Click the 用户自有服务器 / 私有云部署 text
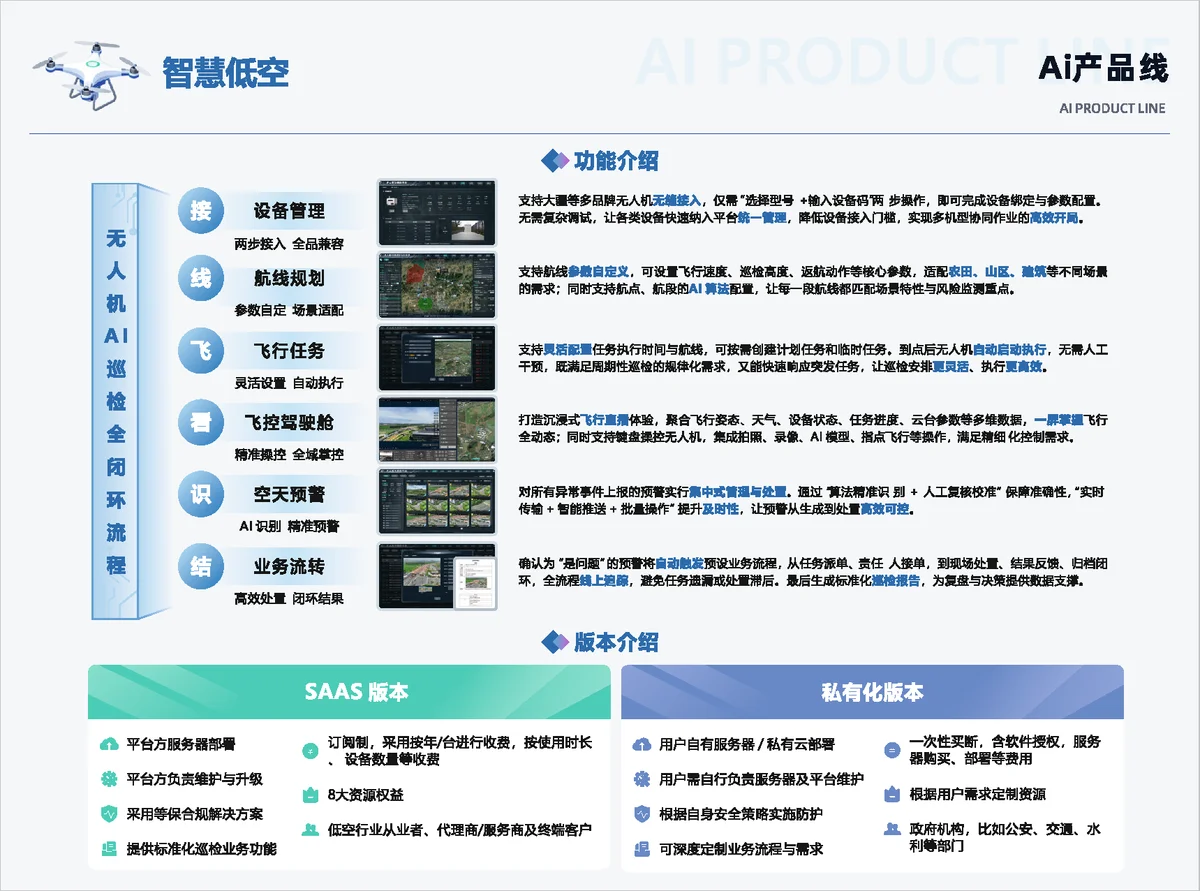Viewport: 1200px width, 891px height. coord(747,745)
